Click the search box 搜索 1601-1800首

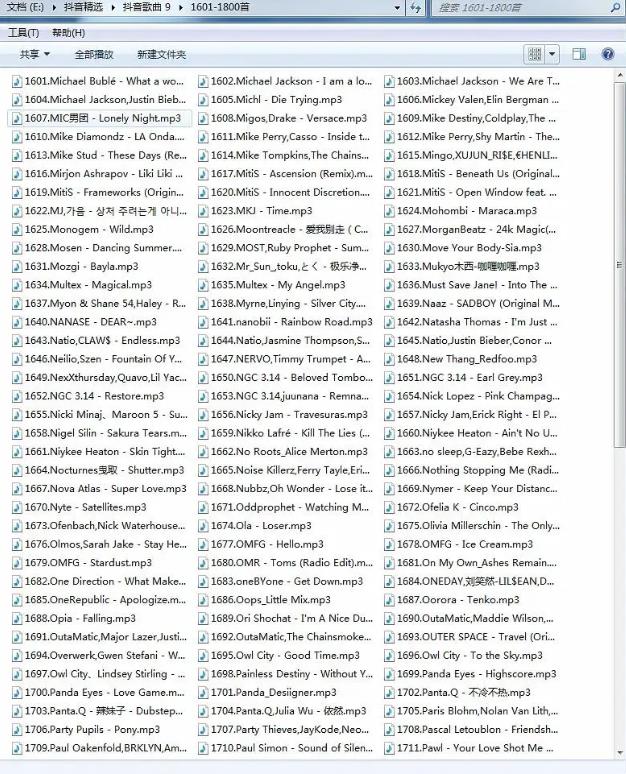click(x=521, y=8)
